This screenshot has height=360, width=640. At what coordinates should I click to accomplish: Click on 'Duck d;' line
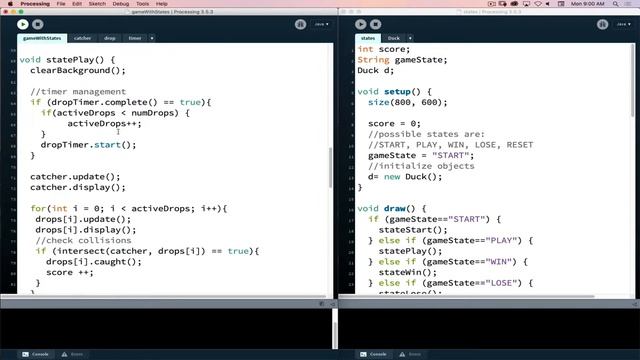376,70
